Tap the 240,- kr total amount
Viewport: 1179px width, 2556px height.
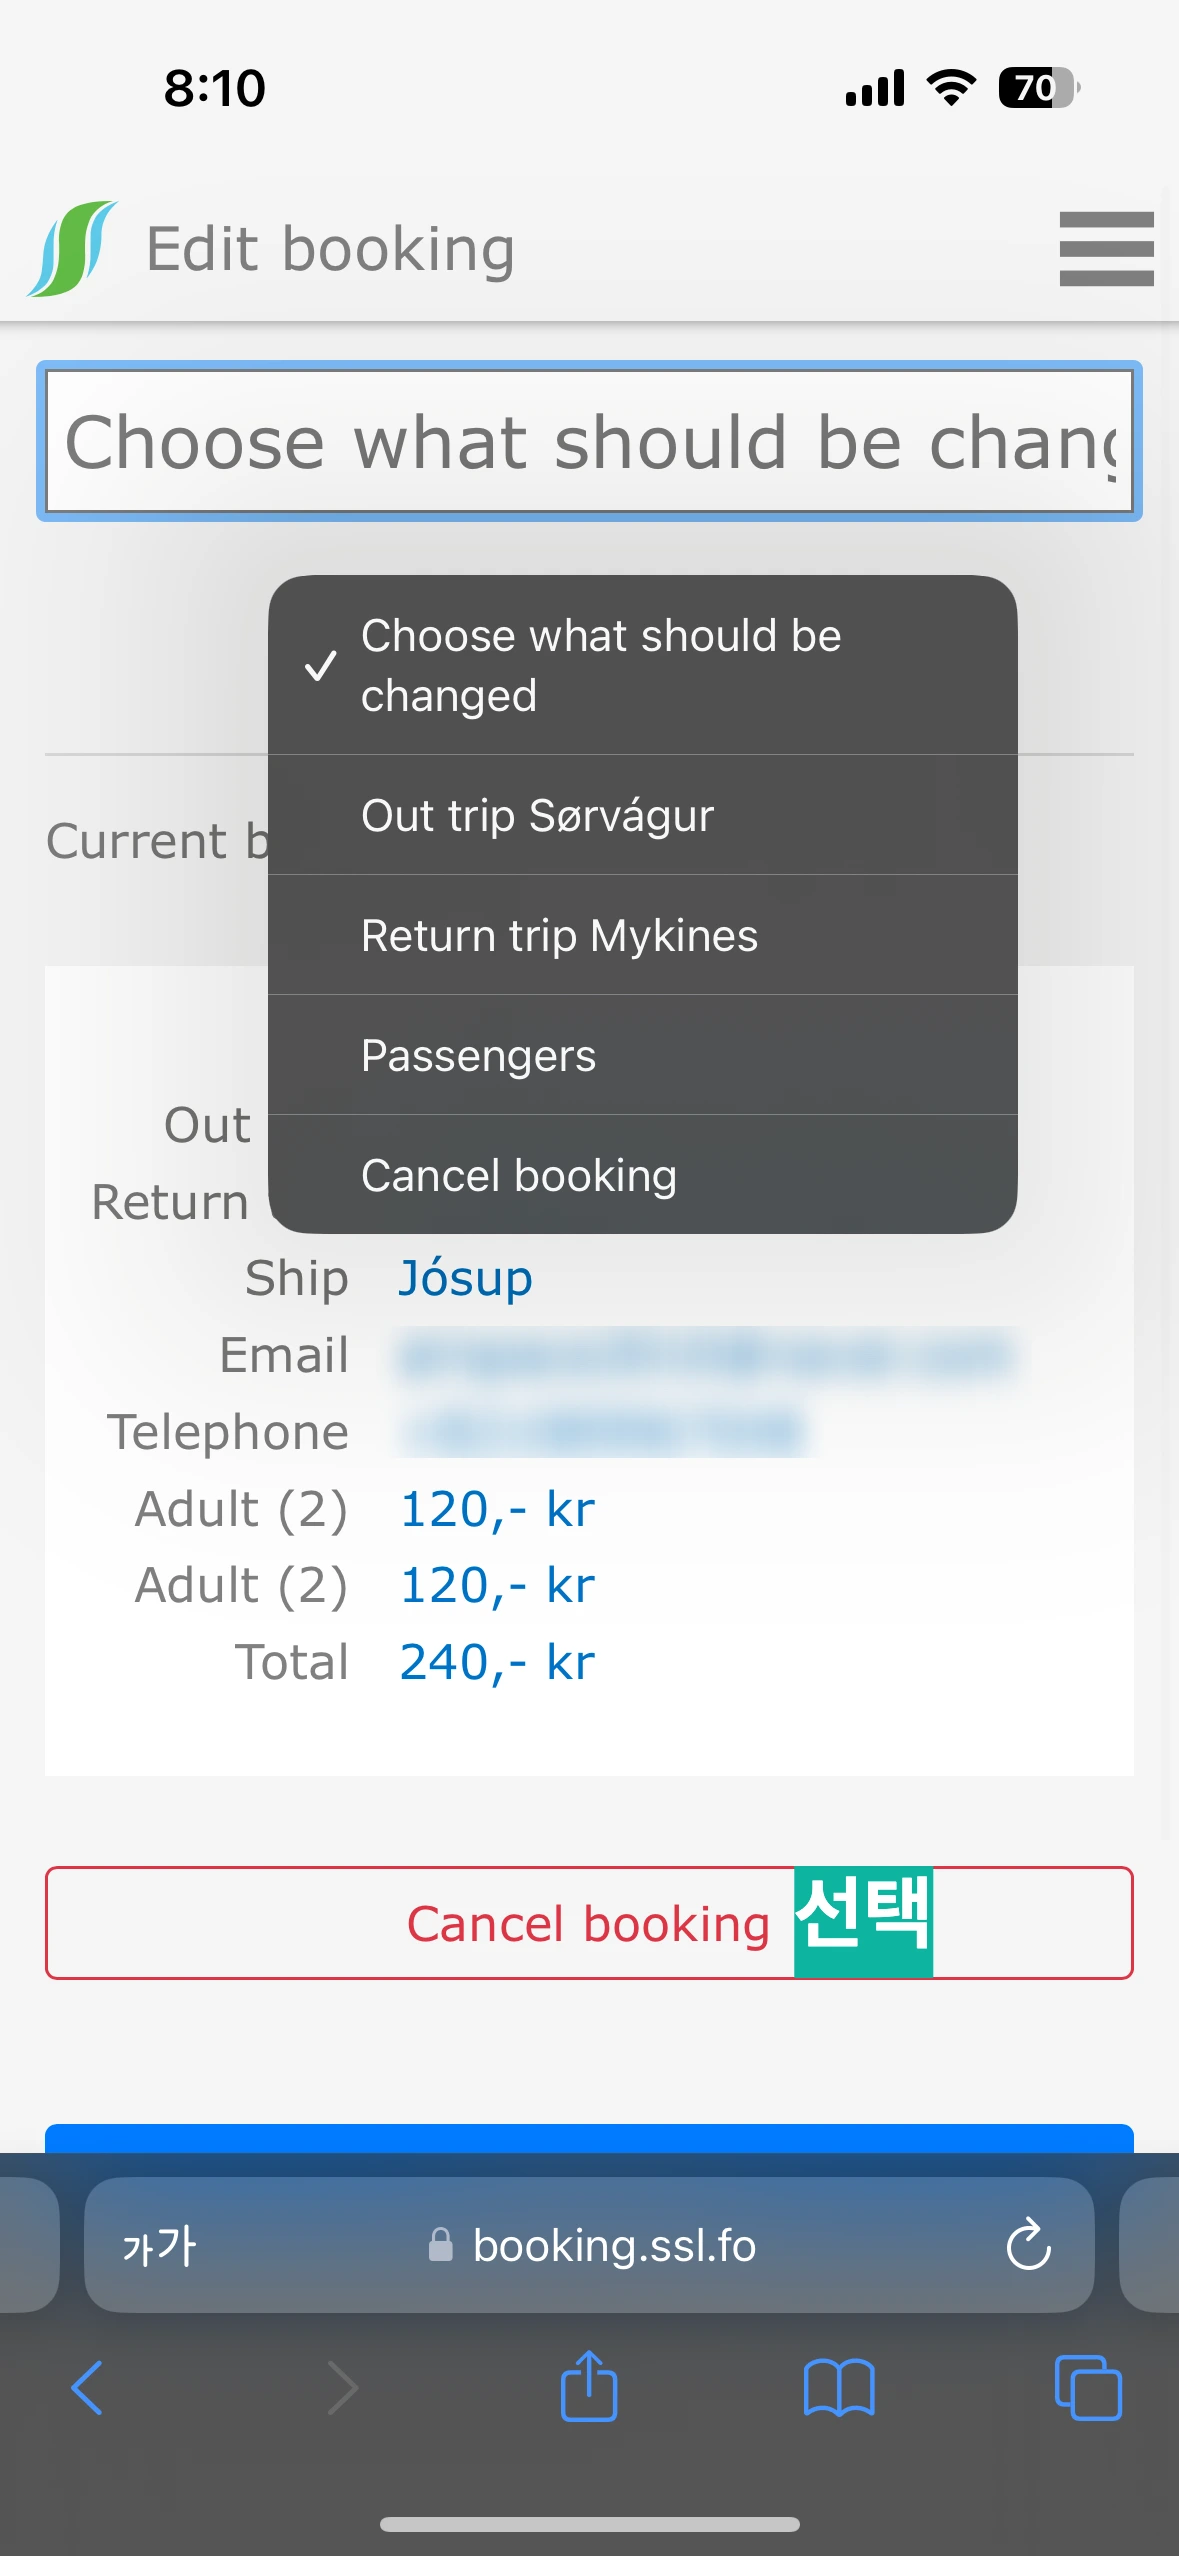[x=497, y=1662]
